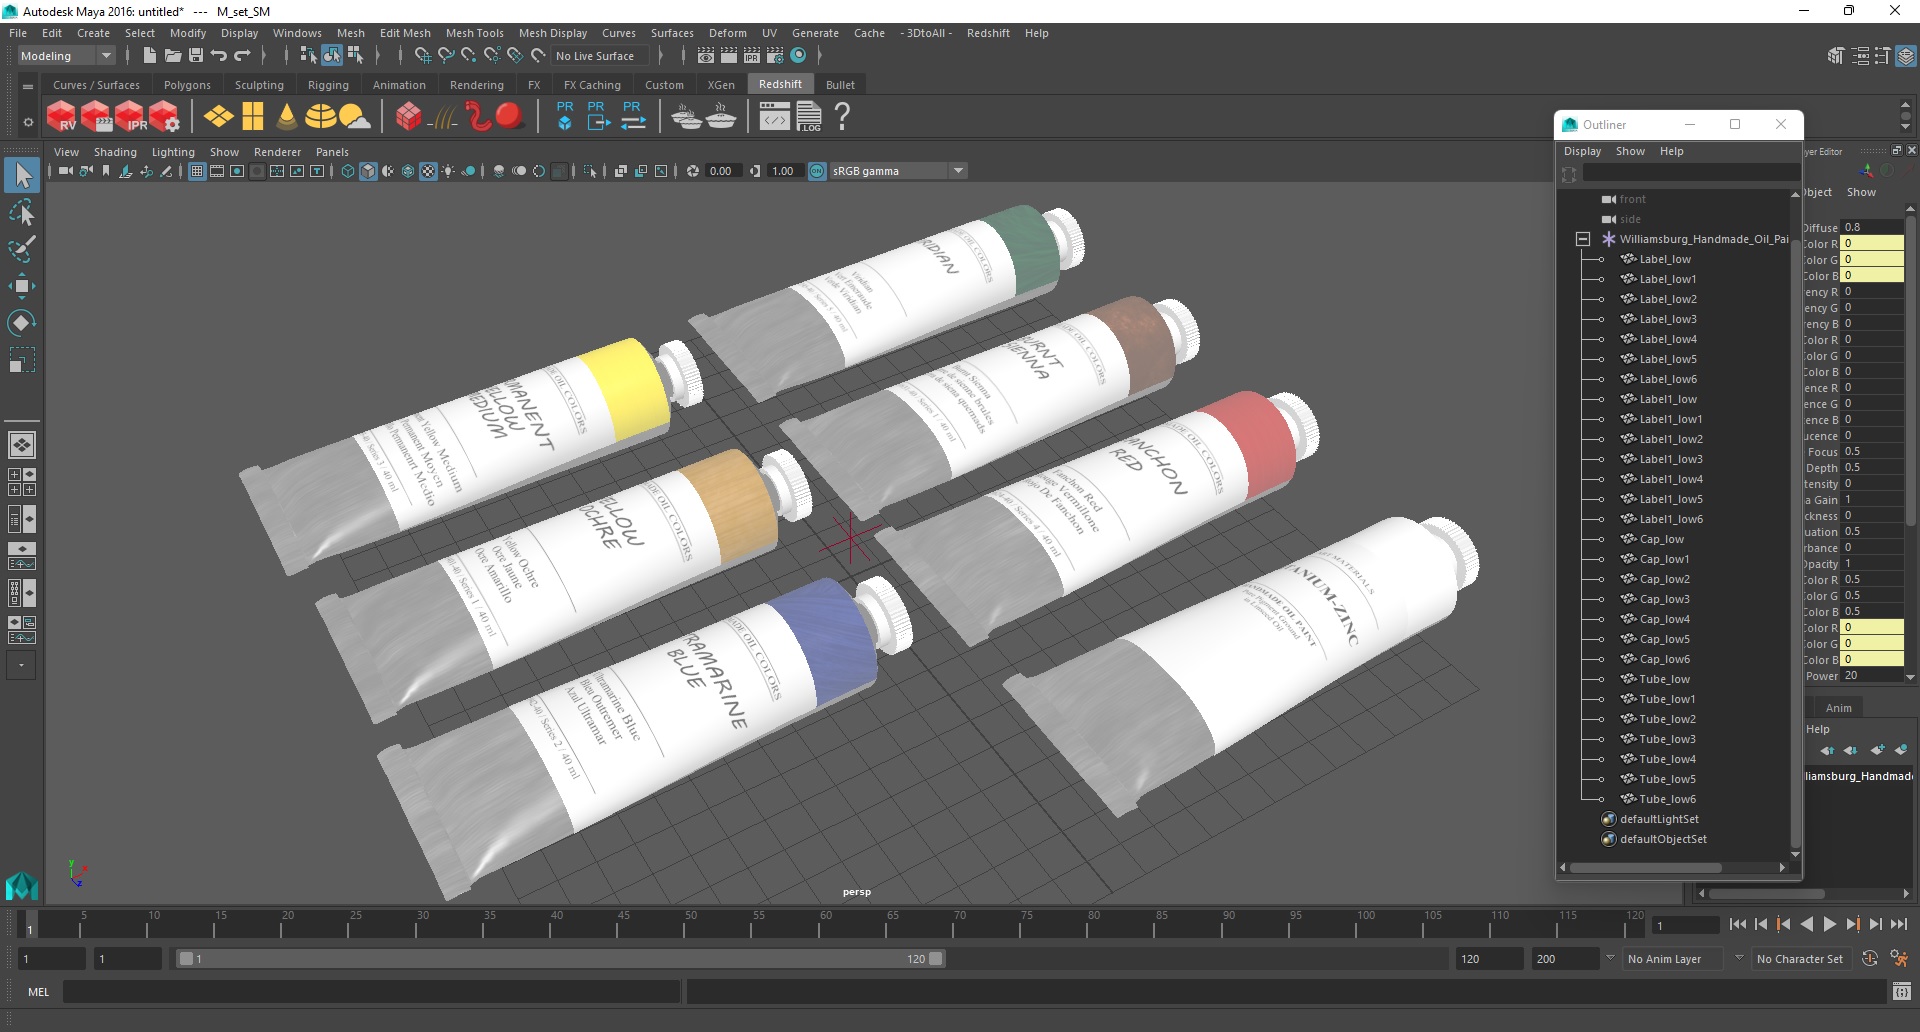
Task: Click the timeline range slider bar
Action: click(x=560, y=959)
